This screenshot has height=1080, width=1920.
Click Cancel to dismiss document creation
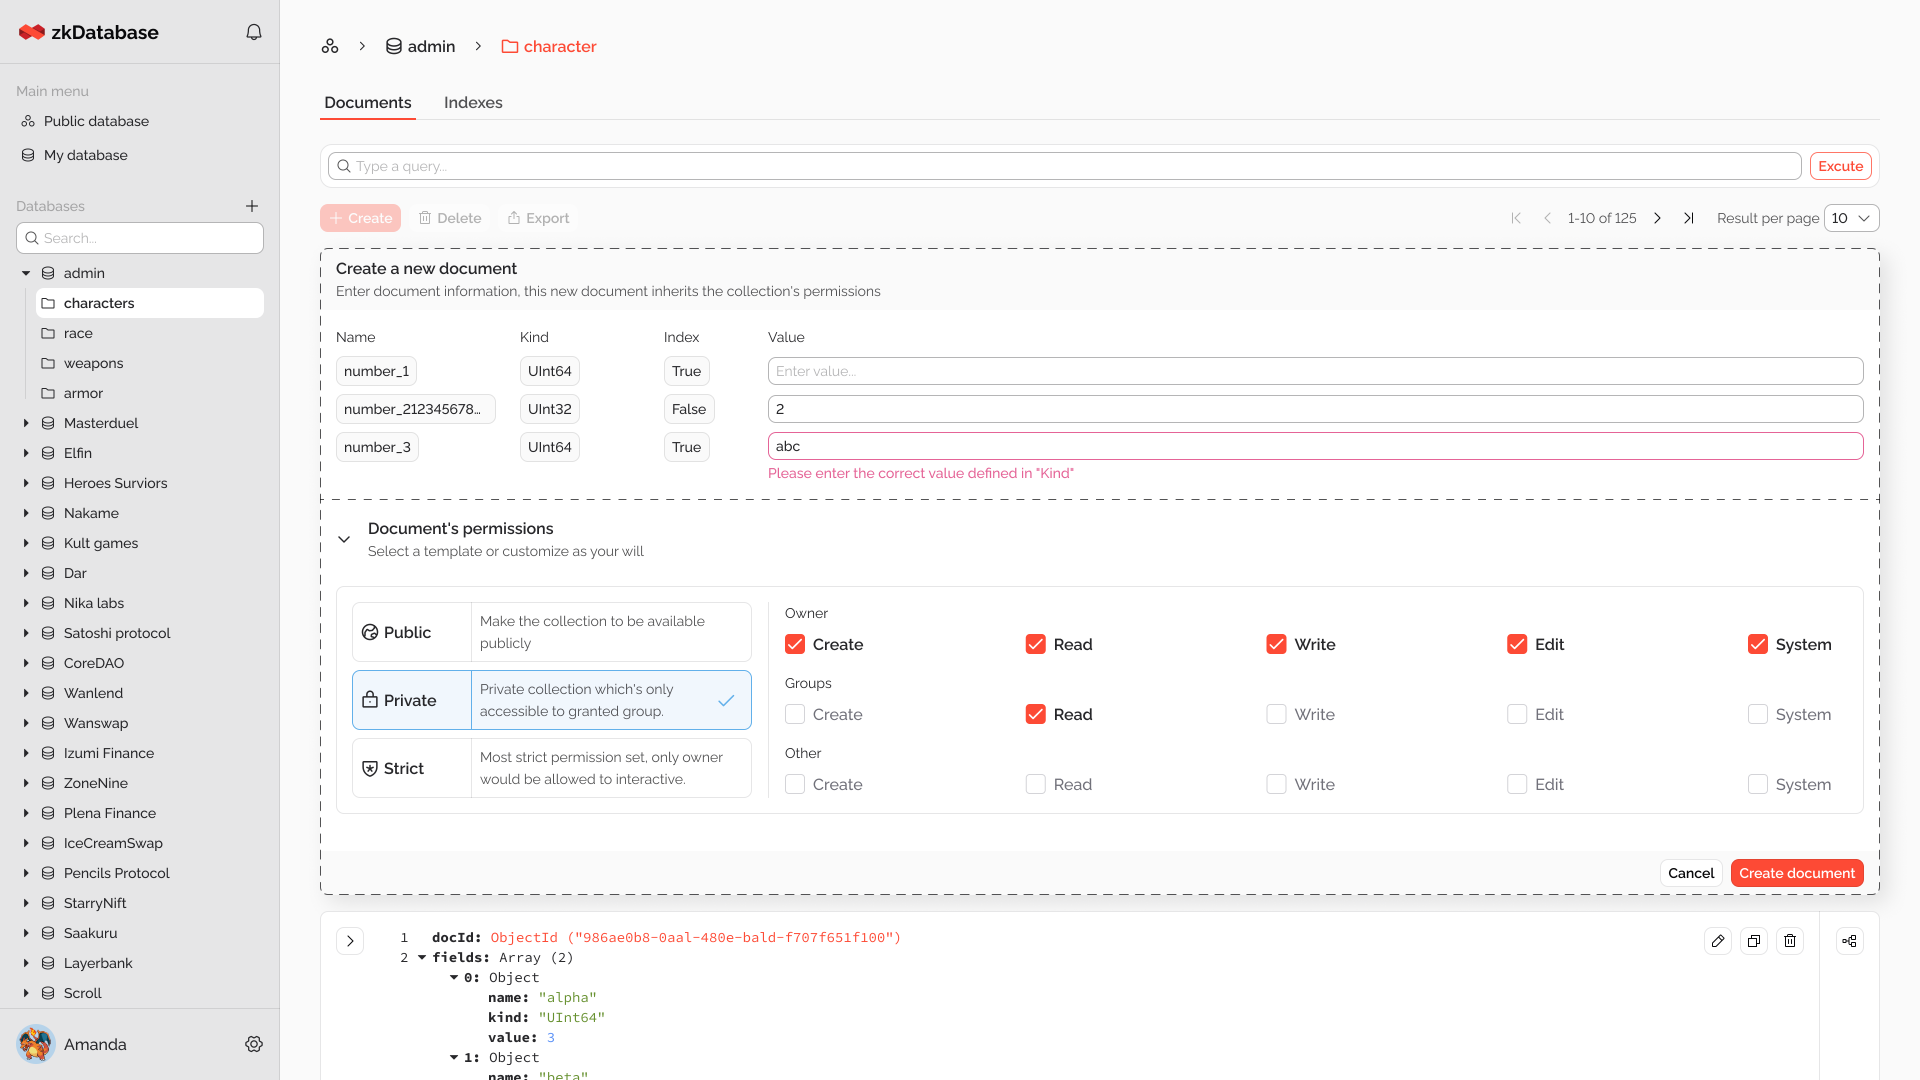tap(1692, 873)
